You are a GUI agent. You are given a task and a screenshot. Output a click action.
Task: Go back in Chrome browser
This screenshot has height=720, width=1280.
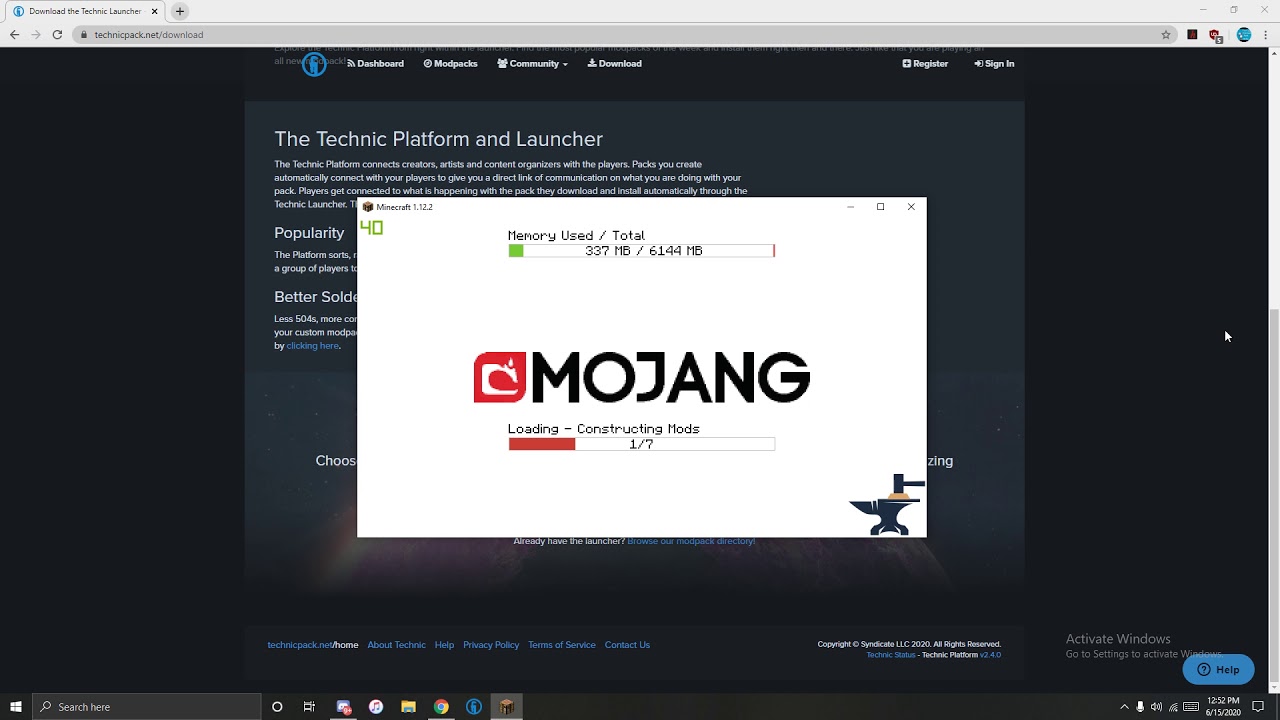(x=14, y=34)
